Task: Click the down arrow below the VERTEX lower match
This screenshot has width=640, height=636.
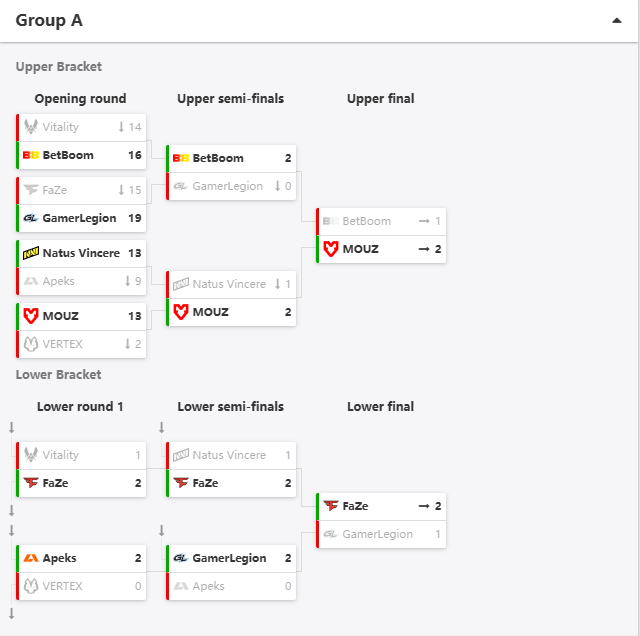Action: click(11, 614)
